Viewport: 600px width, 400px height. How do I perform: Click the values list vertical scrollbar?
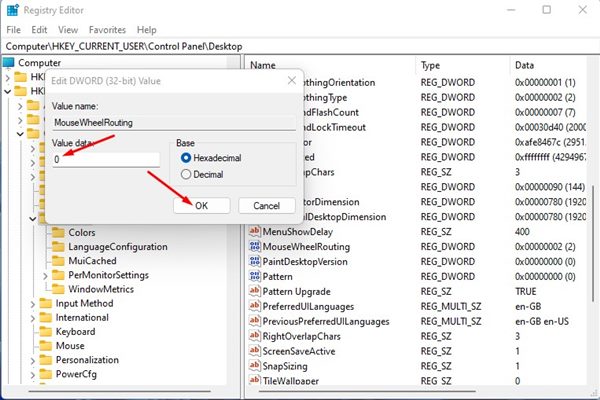[593, 242]
